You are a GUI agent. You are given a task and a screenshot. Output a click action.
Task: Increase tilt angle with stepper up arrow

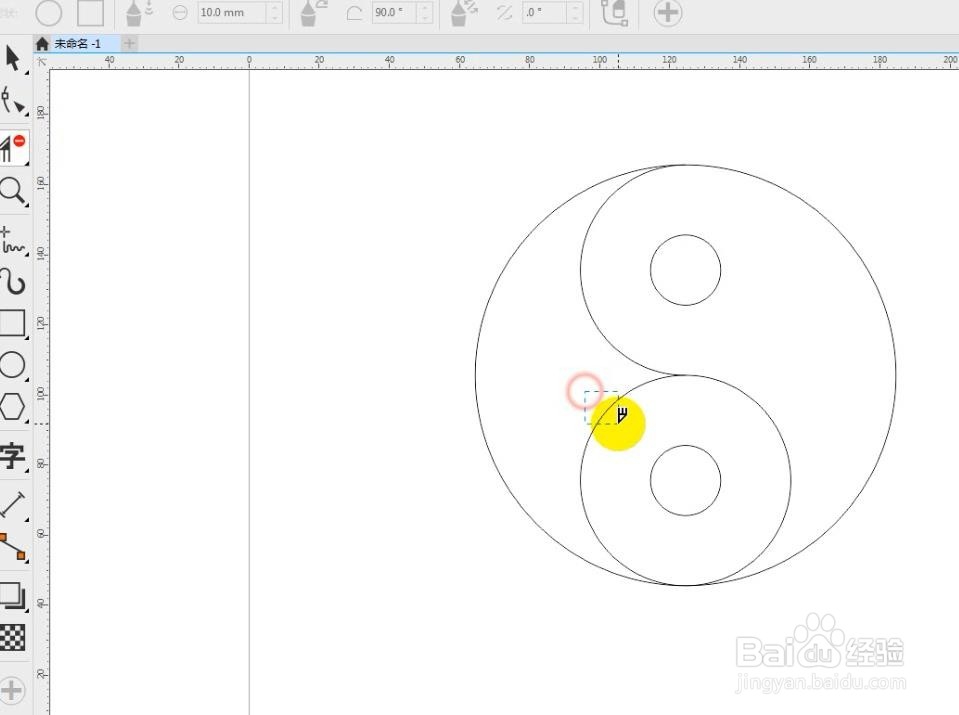425,7
